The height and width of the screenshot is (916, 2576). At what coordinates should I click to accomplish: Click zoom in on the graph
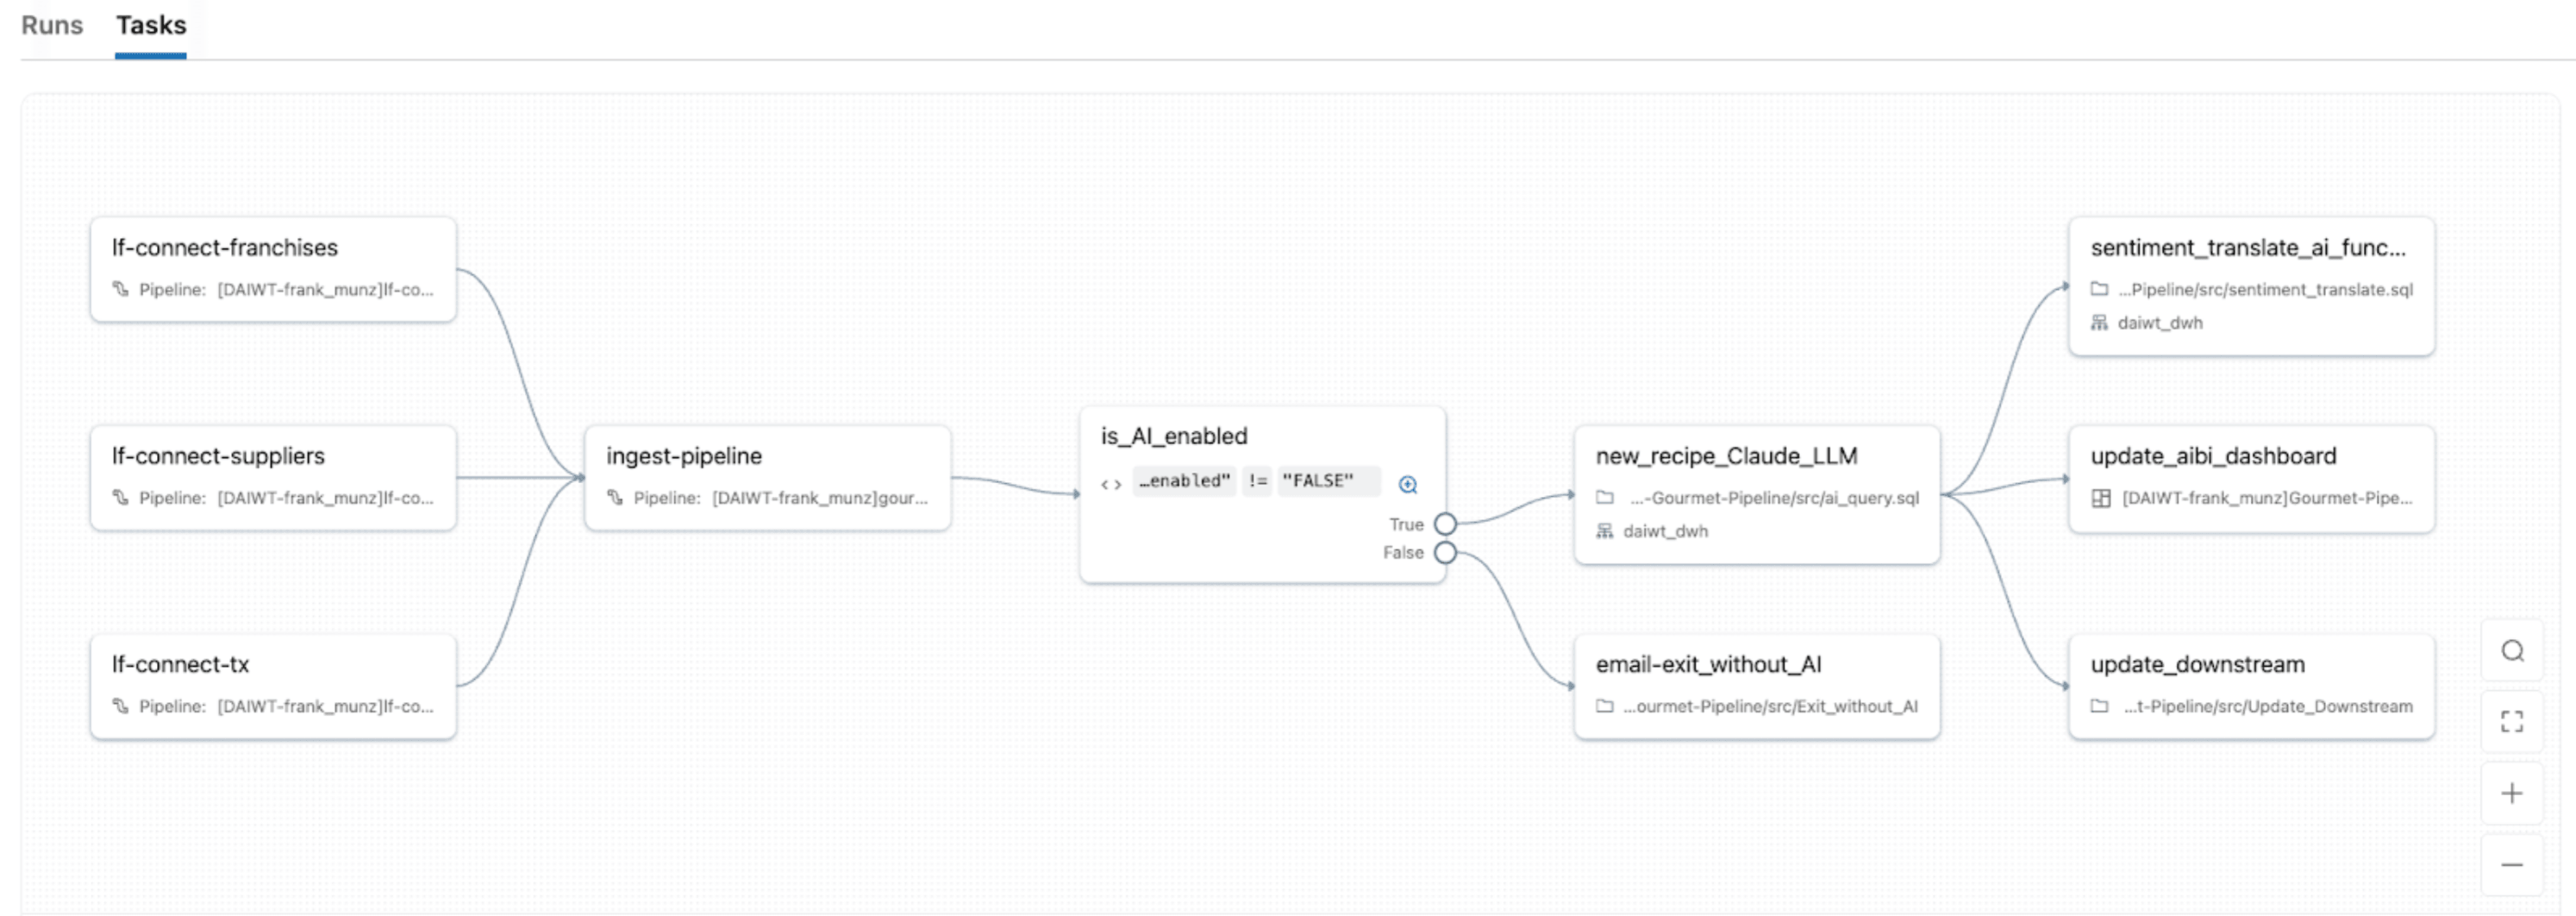click(2512, 792)
